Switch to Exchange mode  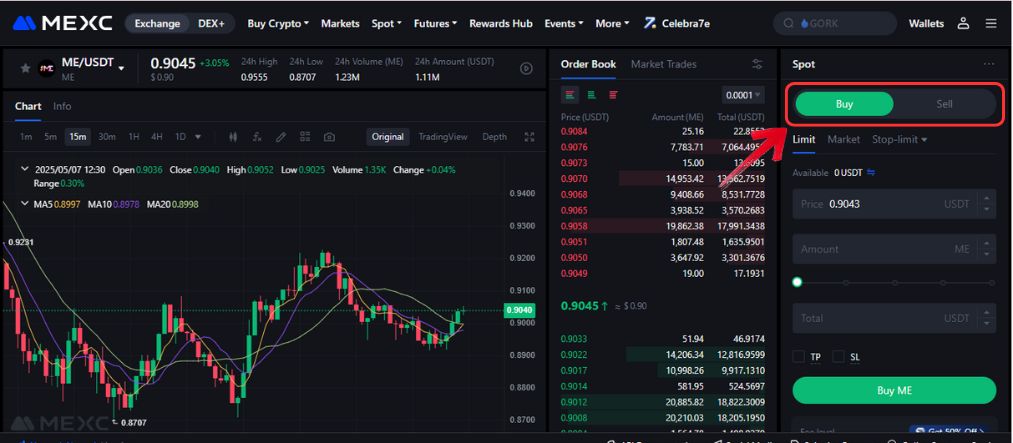[157, 23]
